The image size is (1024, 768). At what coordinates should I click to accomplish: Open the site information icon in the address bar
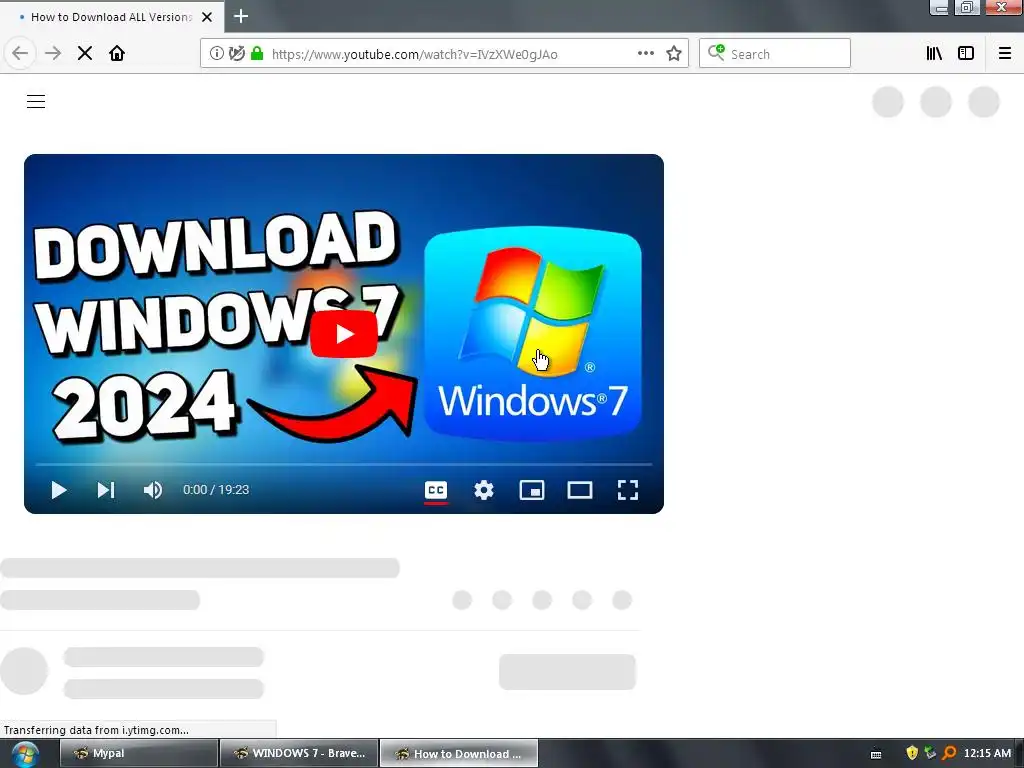pos(217,54)
